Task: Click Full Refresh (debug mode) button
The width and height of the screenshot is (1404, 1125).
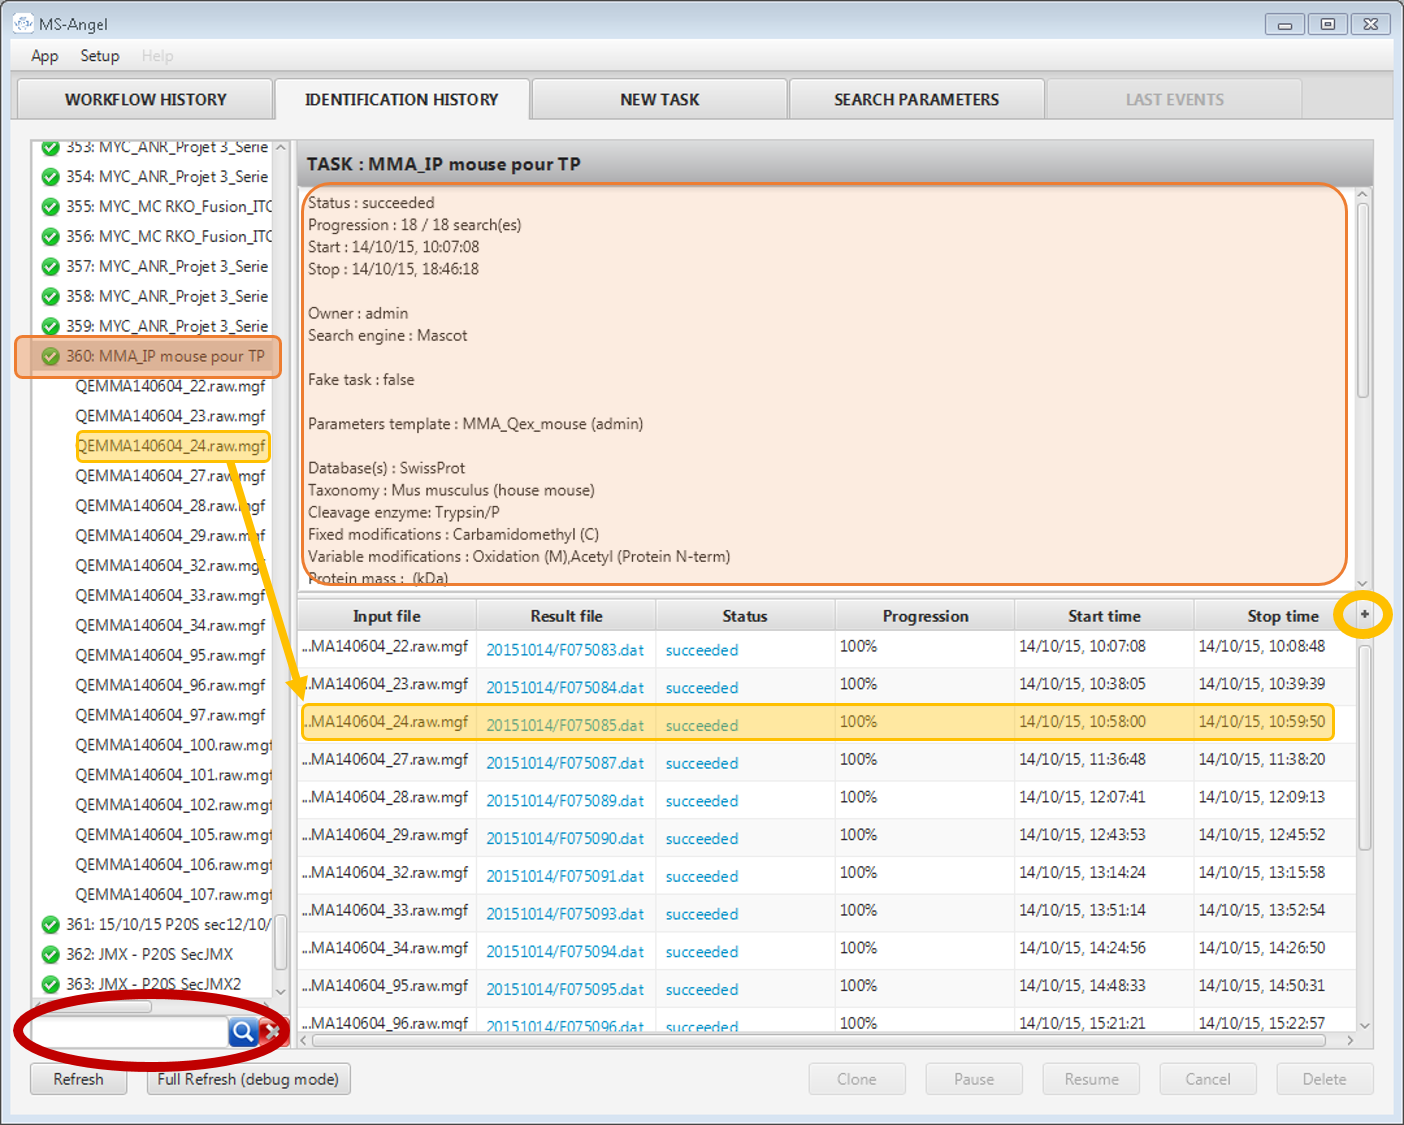Action: [x=248, y=1079]
